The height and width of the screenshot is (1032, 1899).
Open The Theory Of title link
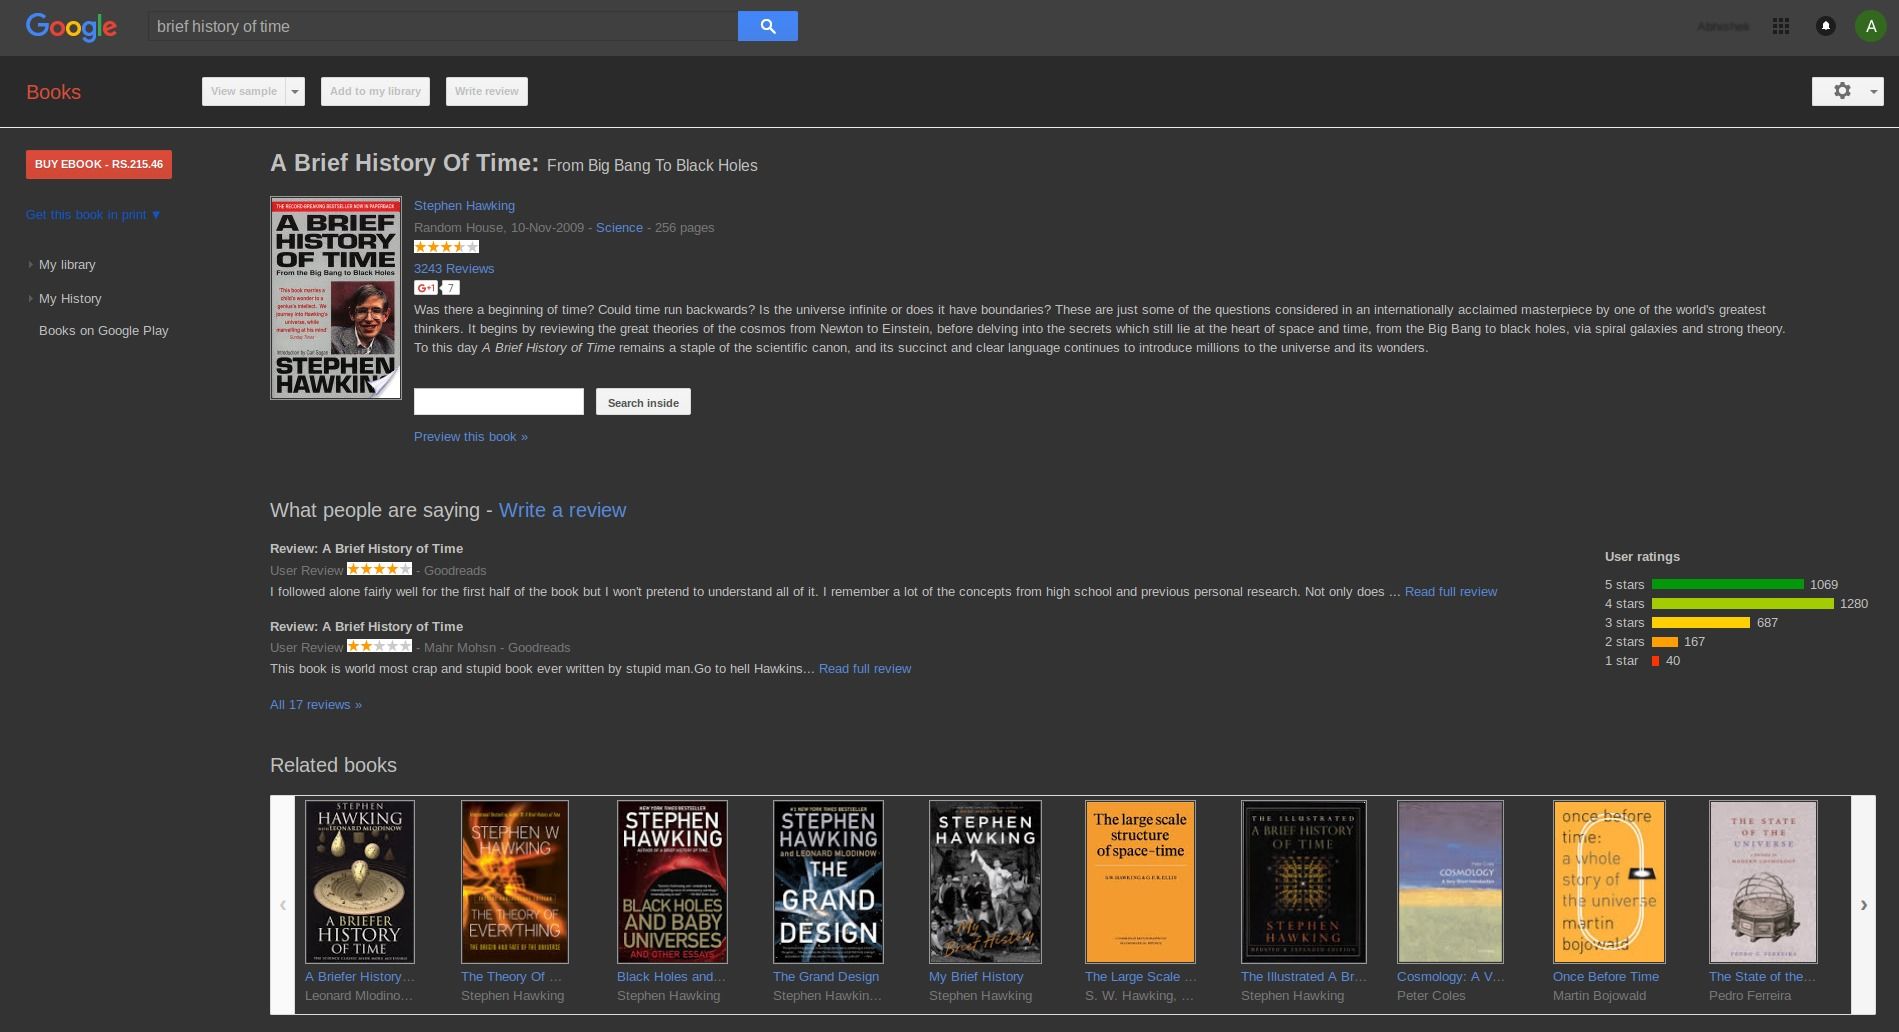(x=511, y=976)
